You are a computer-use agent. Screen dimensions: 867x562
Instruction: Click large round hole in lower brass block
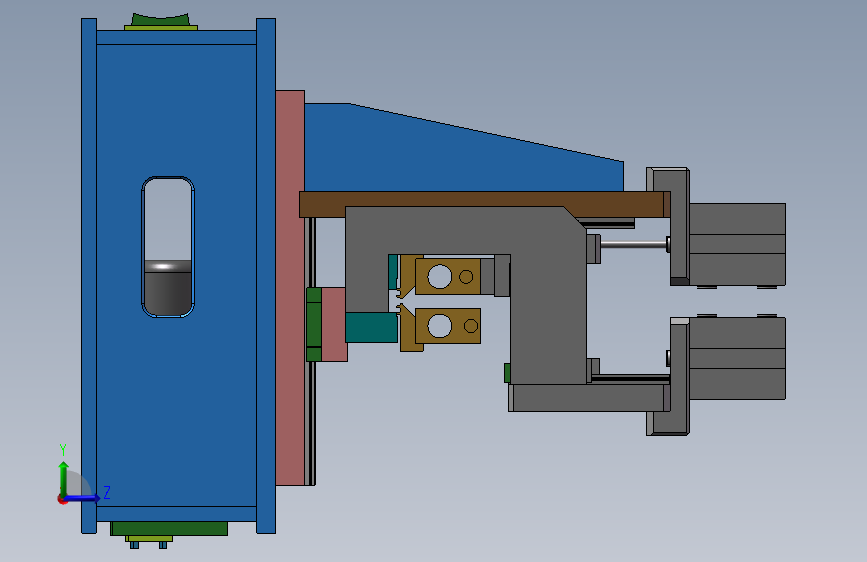coord(440,326)
